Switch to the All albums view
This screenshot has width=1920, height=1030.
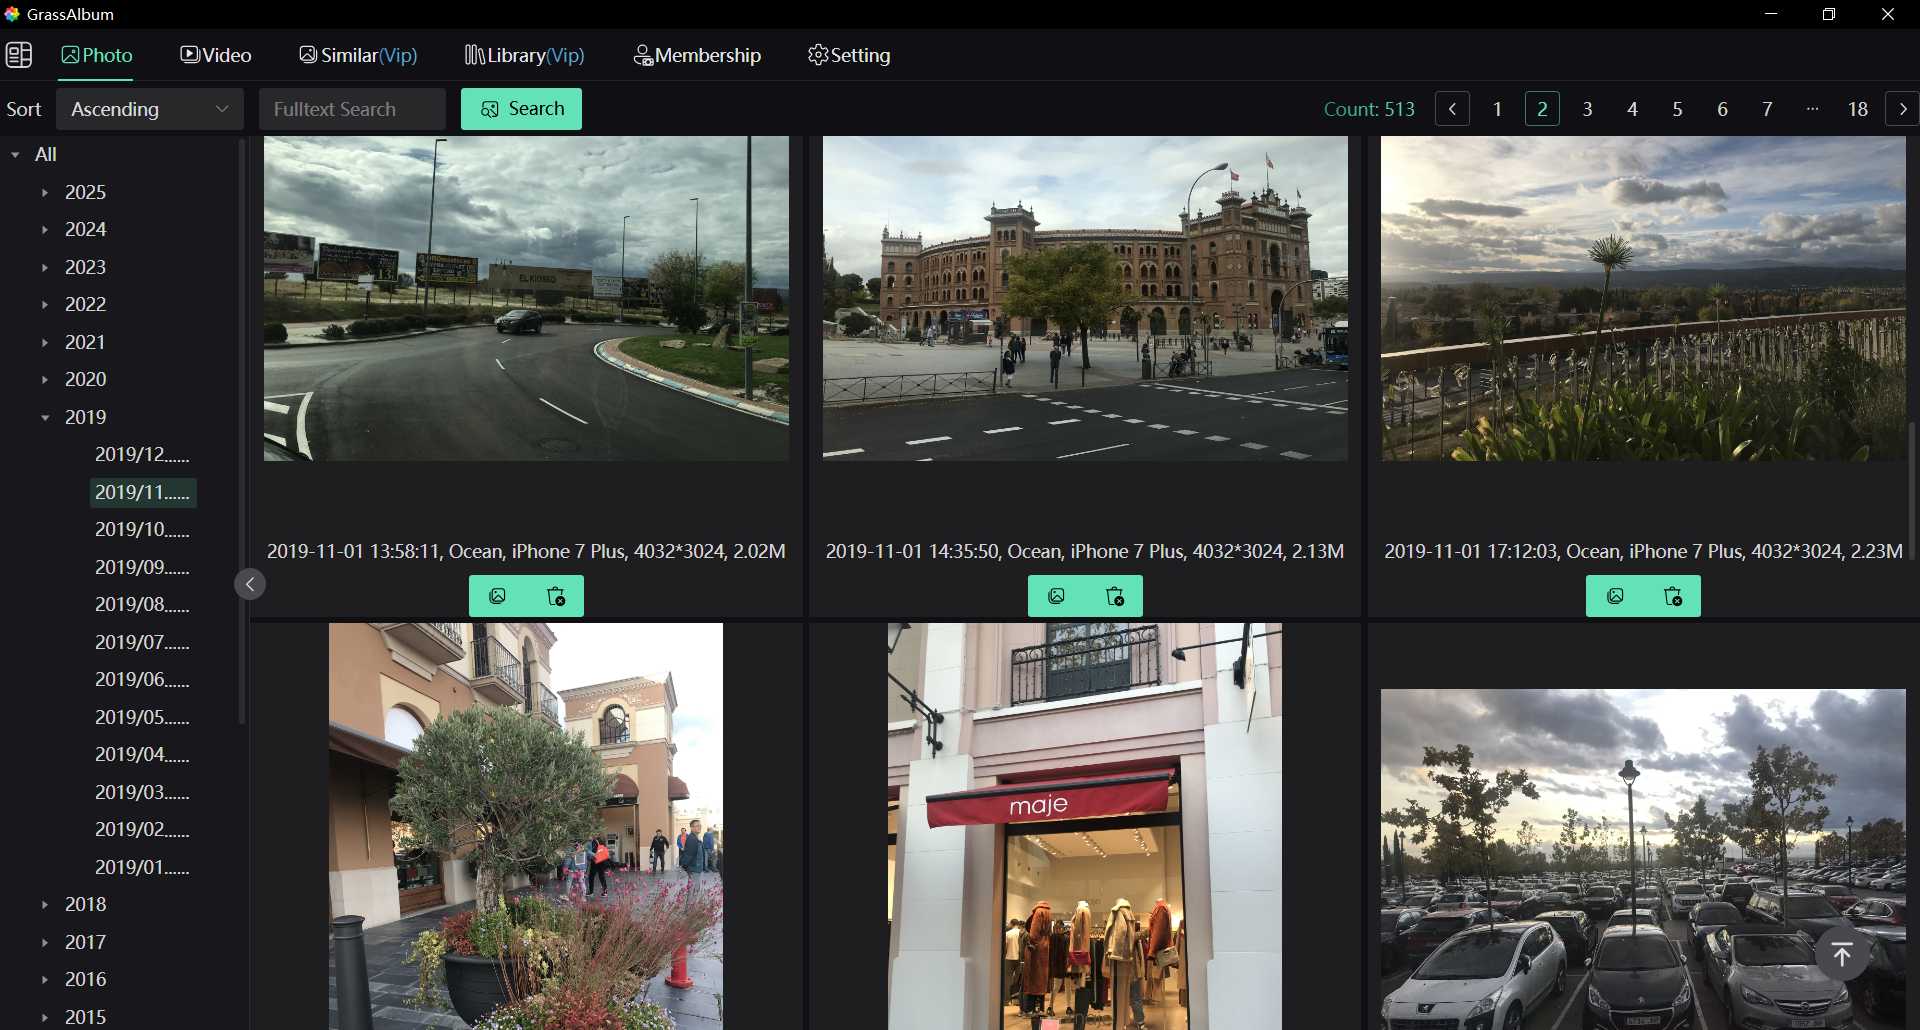[45, 154]
